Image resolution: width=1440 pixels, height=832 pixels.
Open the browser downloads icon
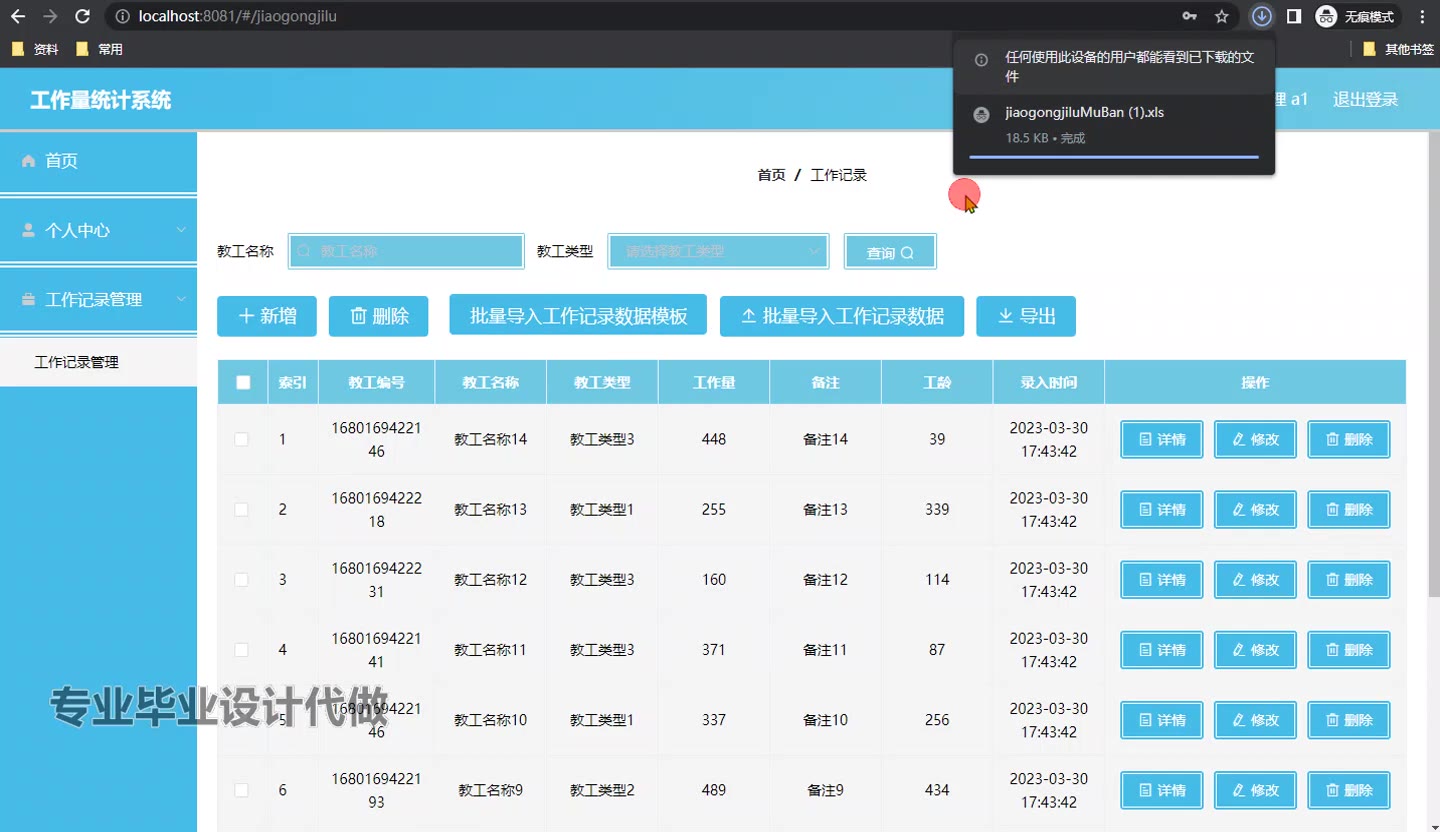[x=1262, y=16]
